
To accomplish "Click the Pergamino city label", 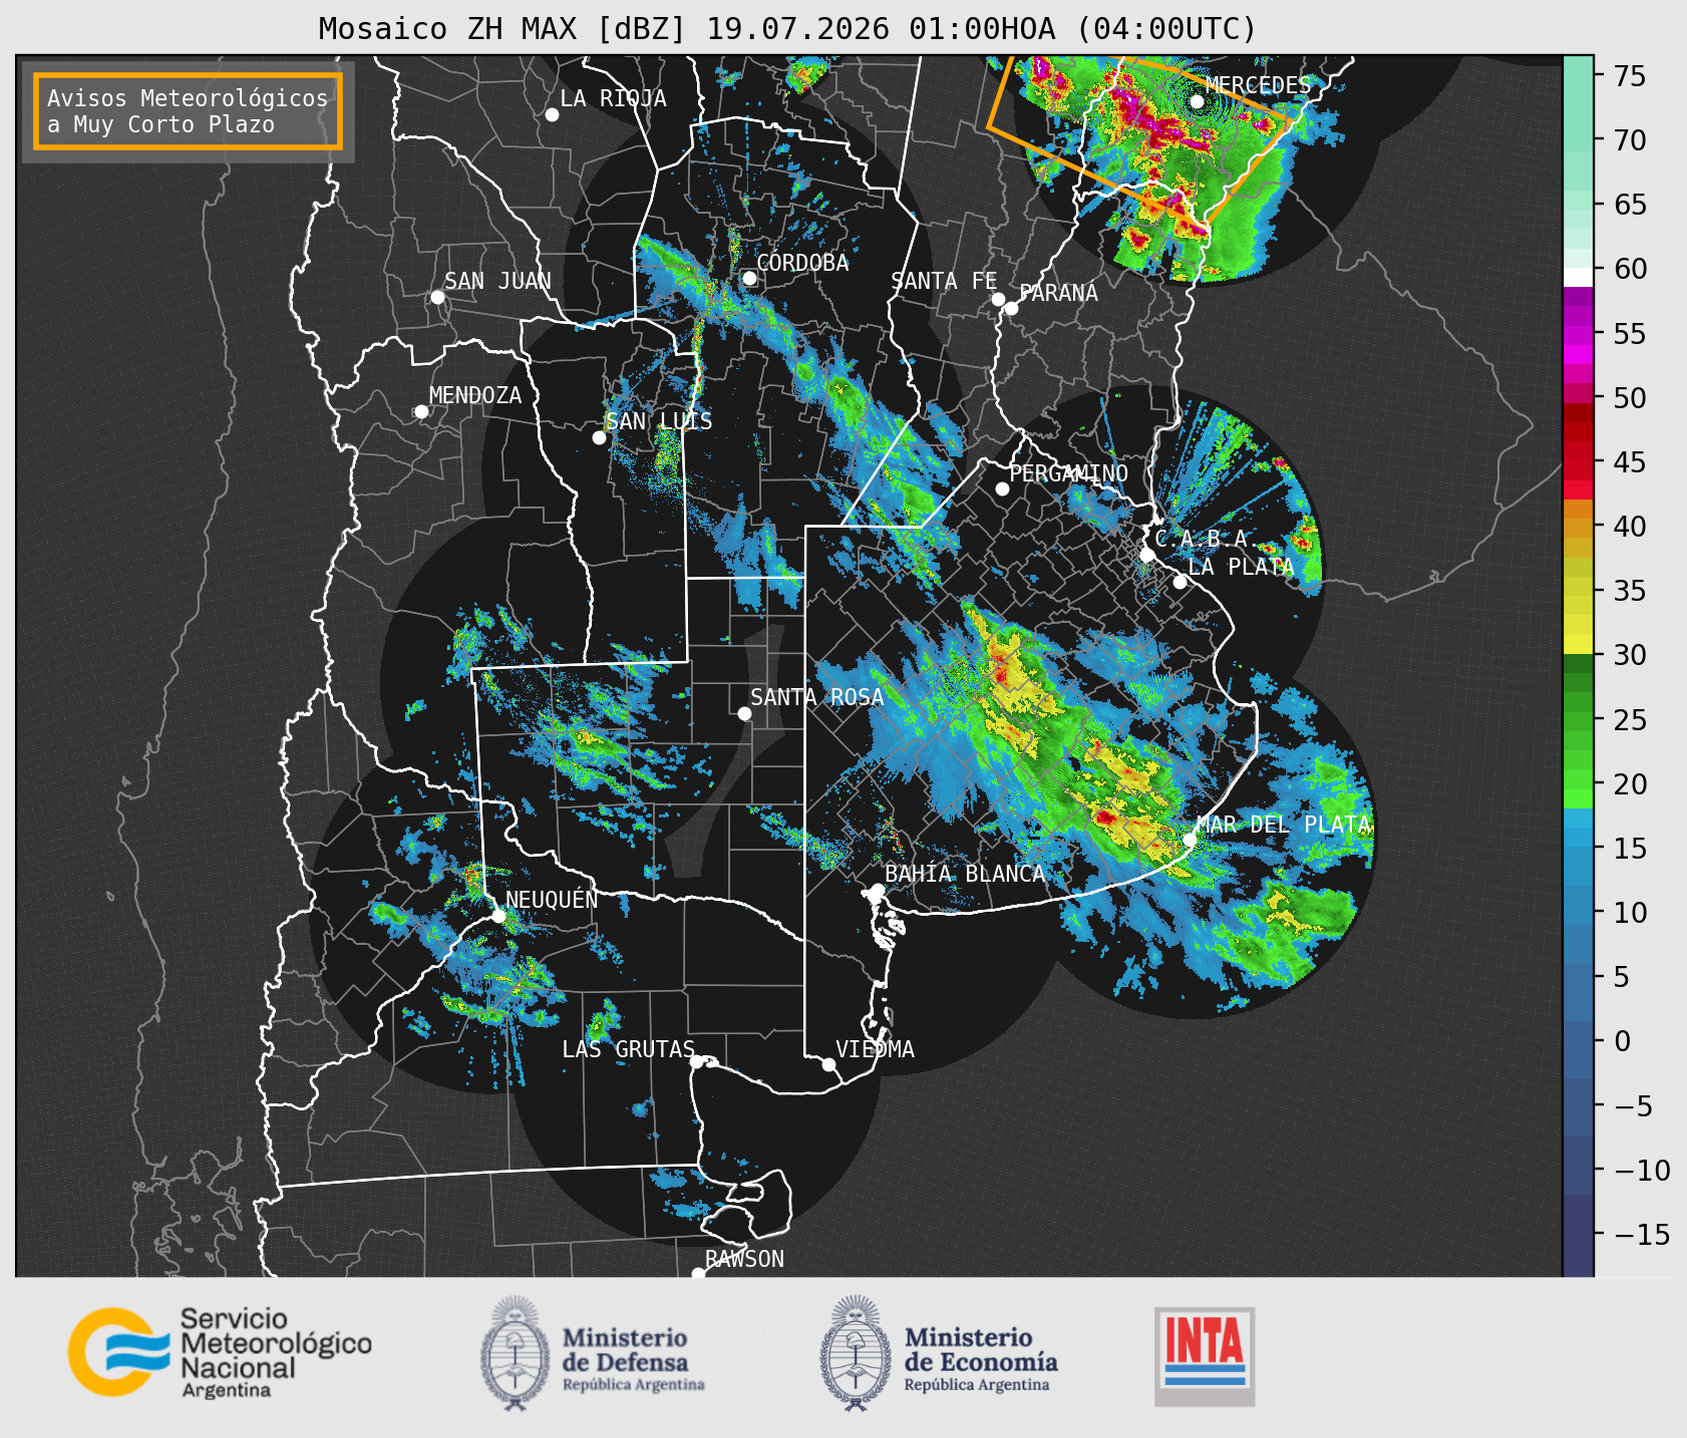I will (x=1069, y=473).
